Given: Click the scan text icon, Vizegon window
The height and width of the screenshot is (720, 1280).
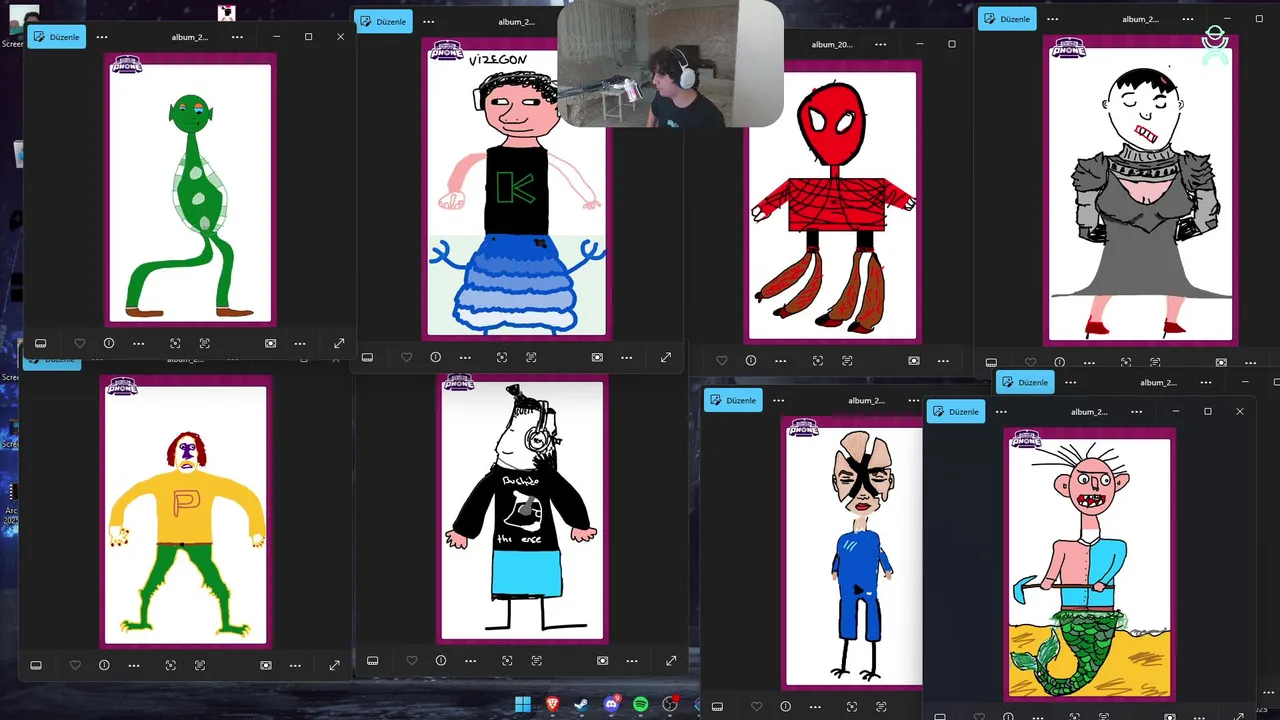Looking at the screenshot, I should pos(531,357).
